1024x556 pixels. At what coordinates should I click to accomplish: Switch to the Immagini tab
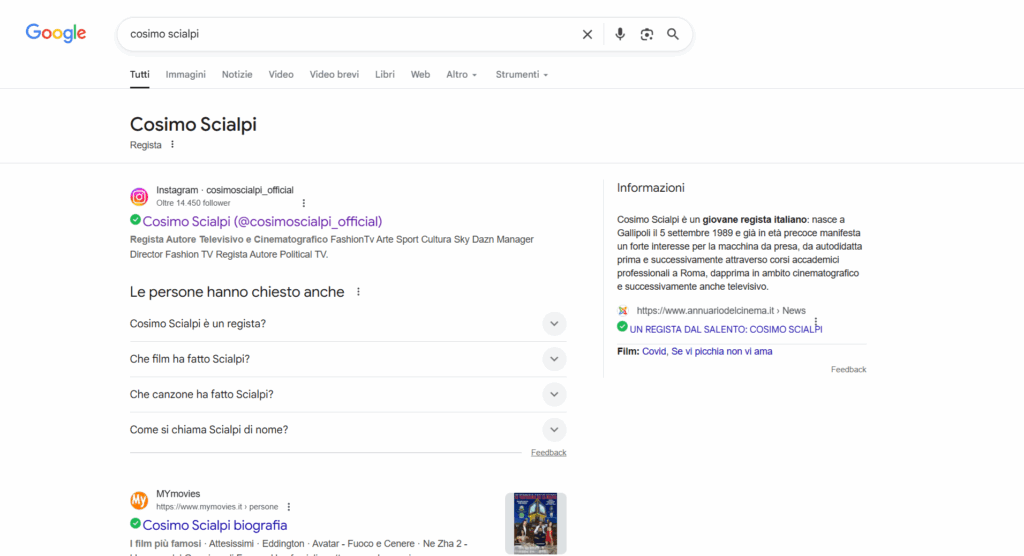[x=185, y=75]
